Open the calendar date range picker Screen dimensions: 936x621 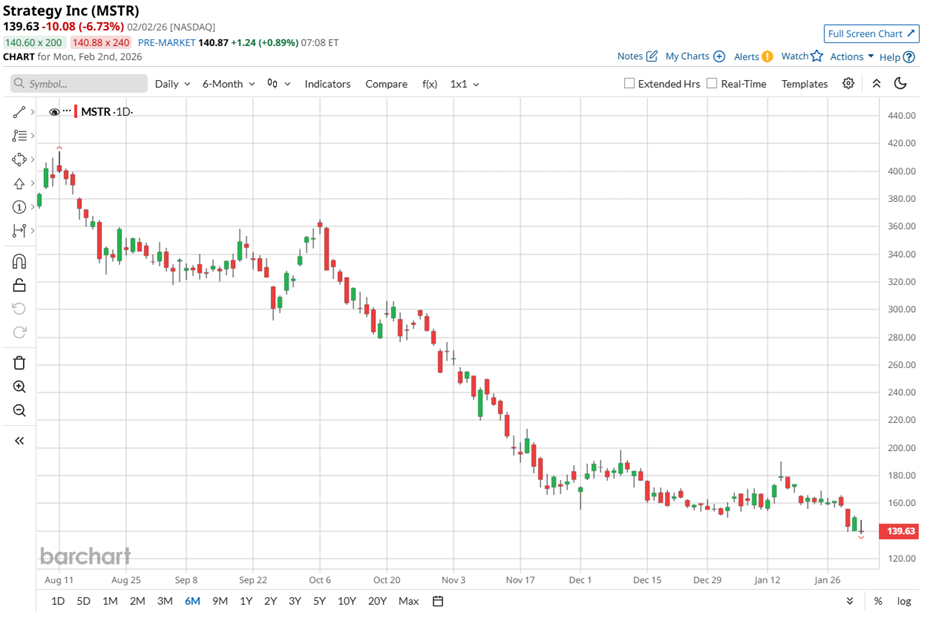pyautogui.click(x=438, y=601)
